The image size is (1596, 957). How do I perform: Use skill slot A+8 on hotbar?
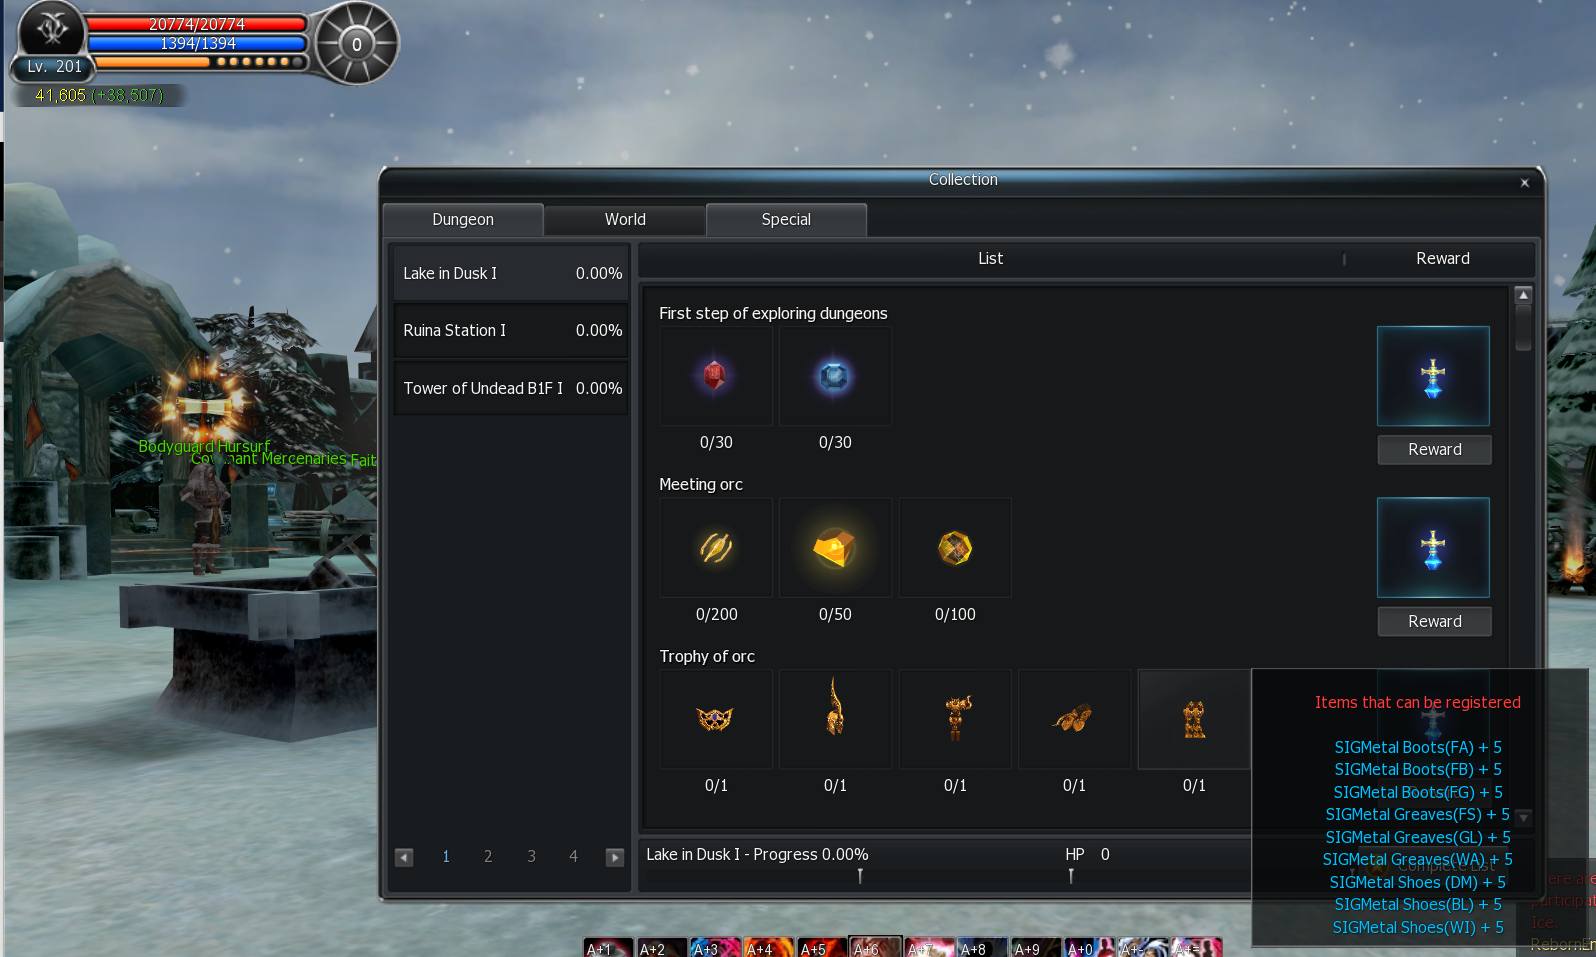(983, 947)
